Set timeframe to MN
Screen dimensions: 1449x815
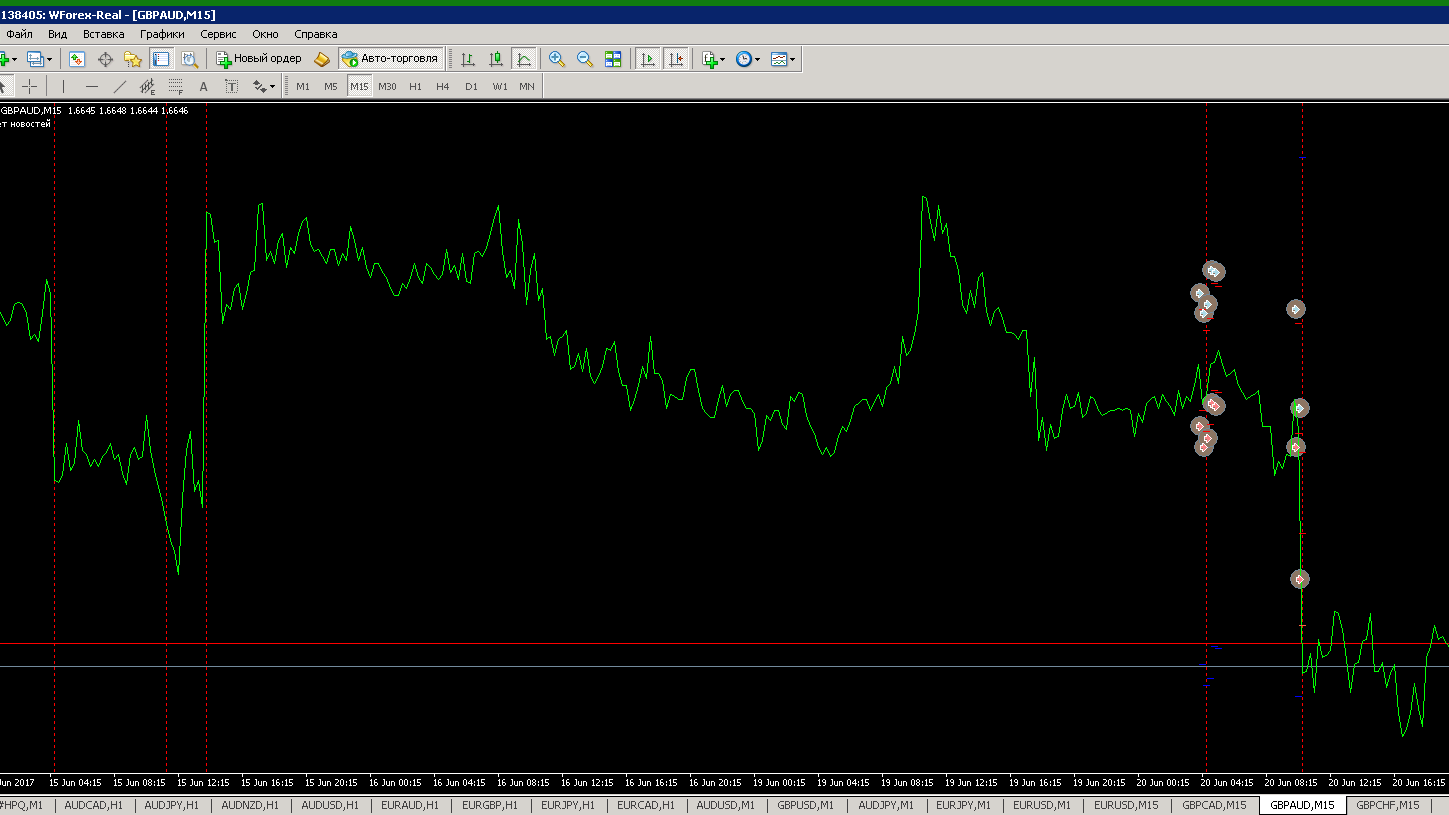coord(527,86)
